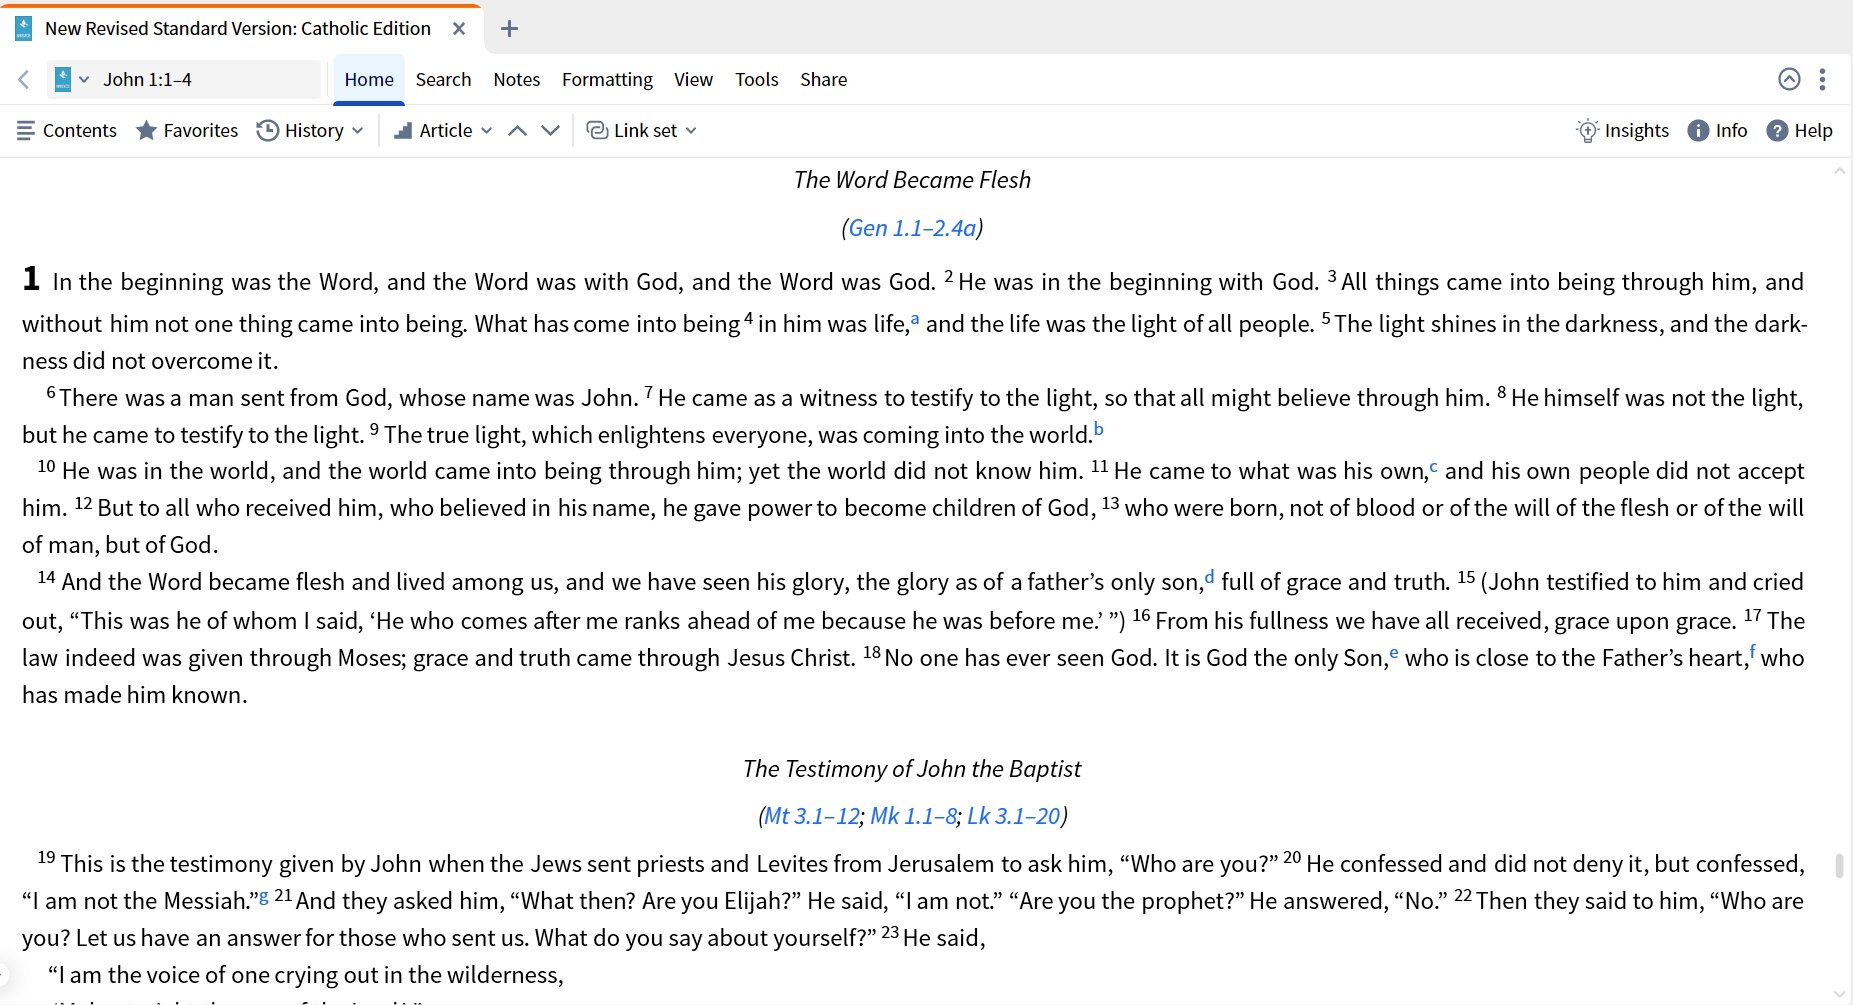Open the Tools tab
1853x1005 pixels.
point(756,79)
